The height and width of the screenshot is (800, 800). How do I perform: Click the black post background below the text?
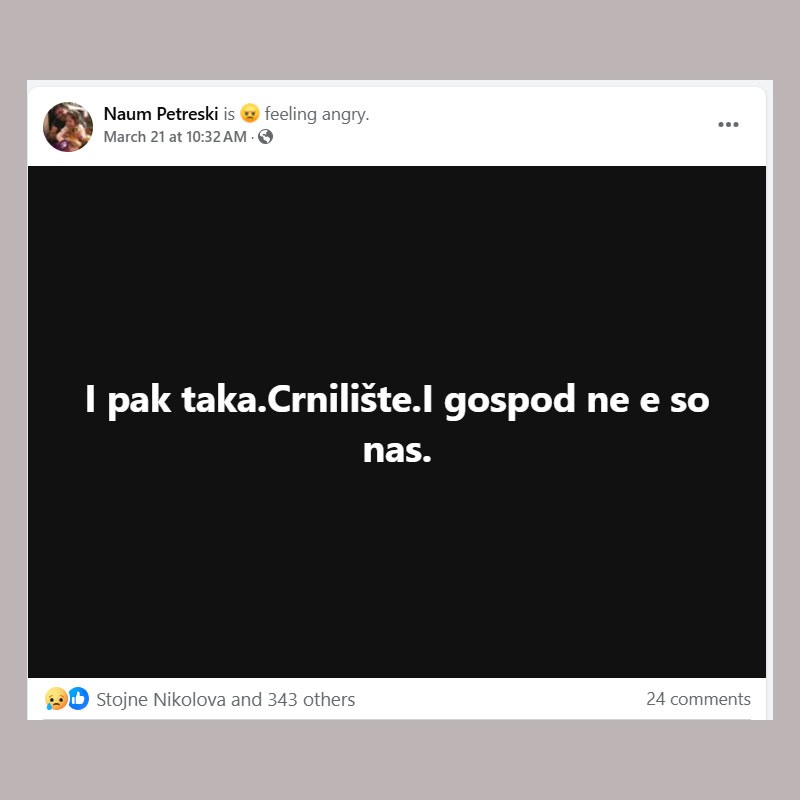click(397, 571)
